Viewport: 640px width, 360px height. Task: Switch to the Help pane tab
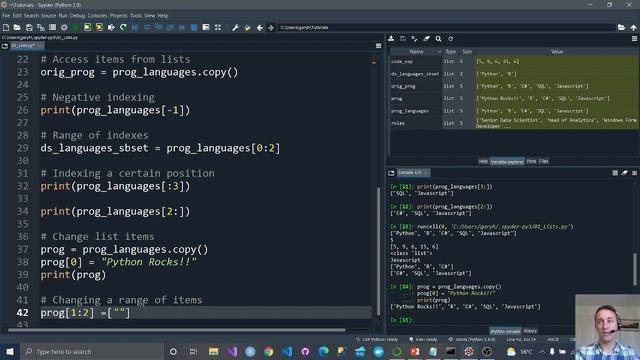[483, 161]
